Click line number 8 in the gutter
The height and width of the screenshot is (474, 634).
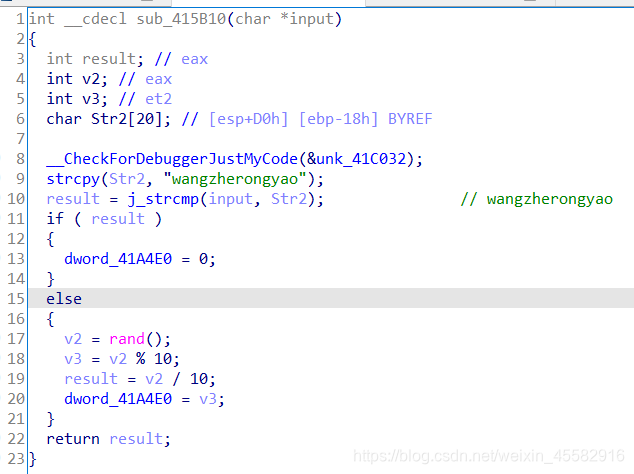20,159
